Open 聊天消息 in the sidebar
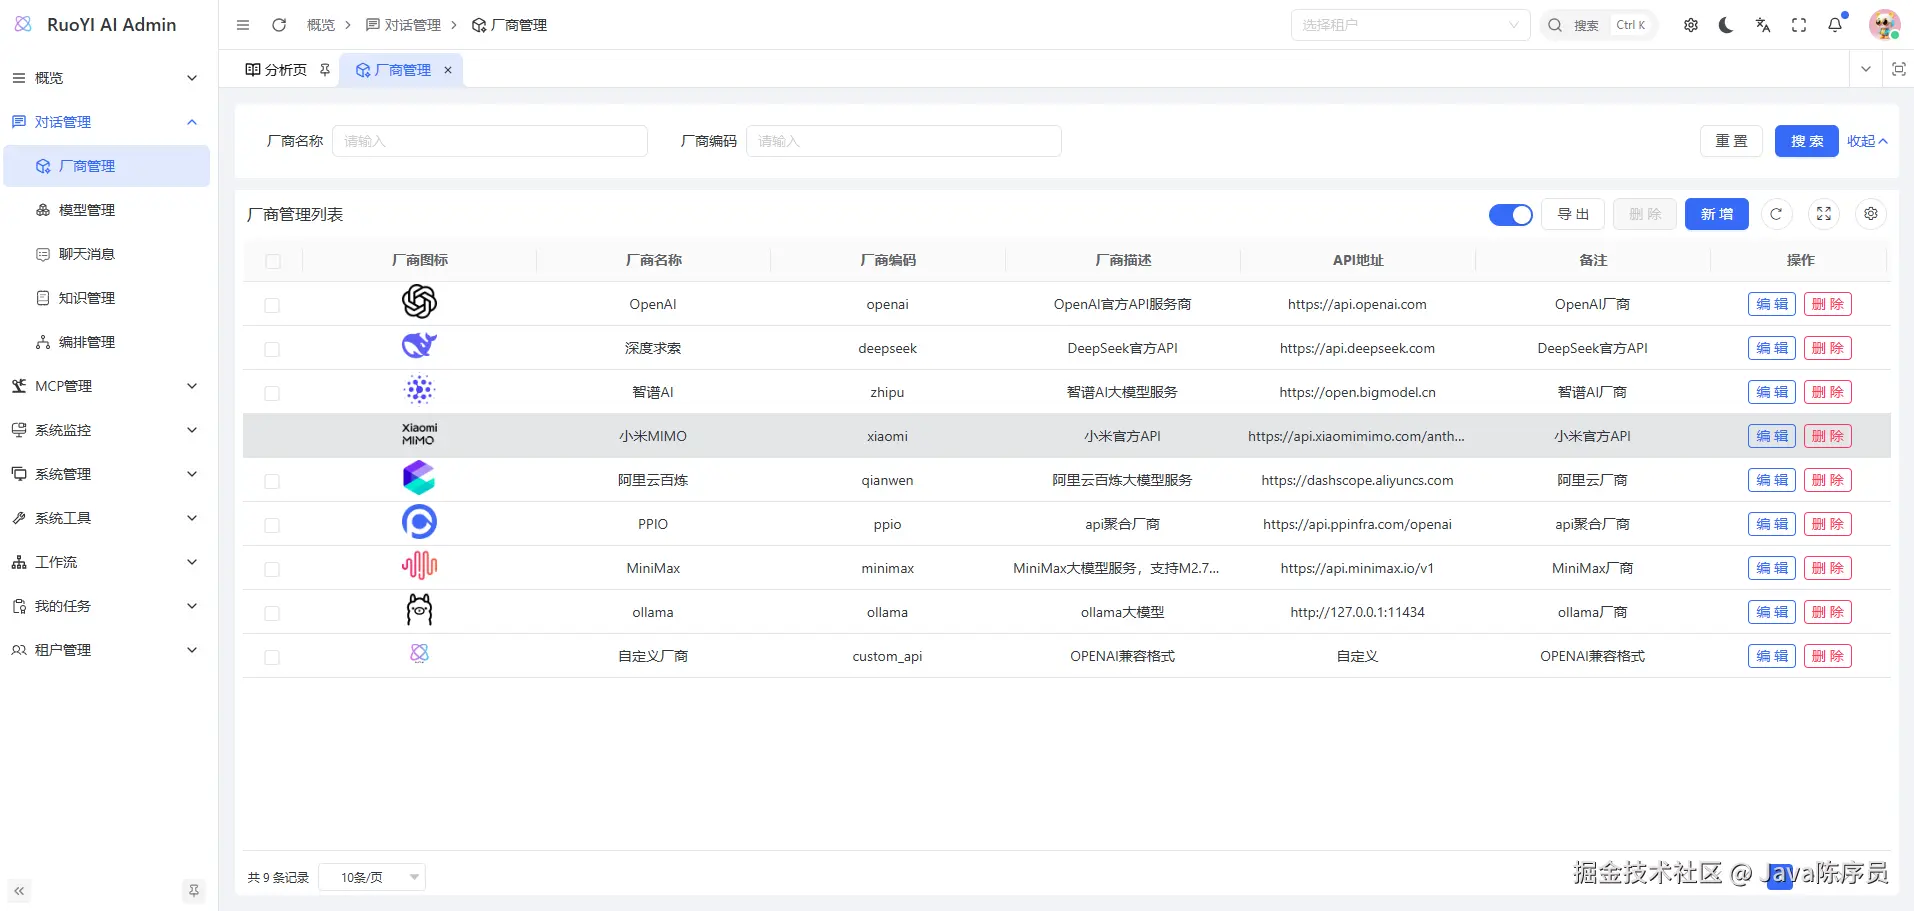The image size is (1914, 911). point(107,254)
